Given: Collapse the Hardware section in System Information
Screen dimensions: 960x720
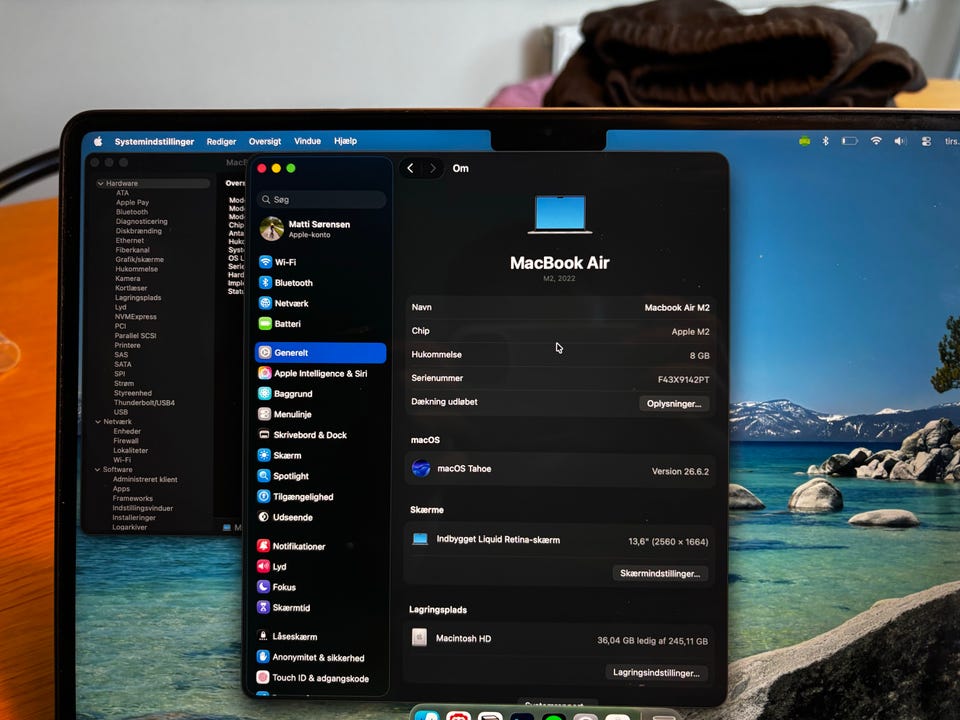Looking at the screenshot, I should (x=100, y=184).
